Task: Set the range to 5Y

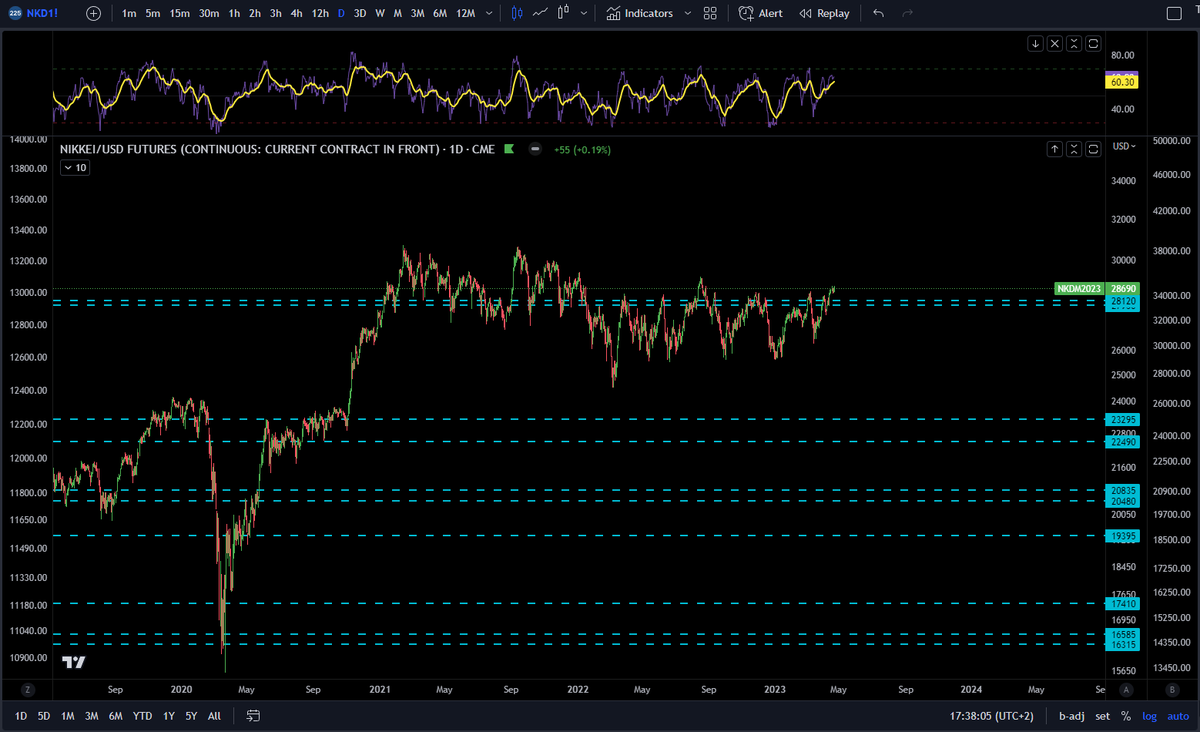Action: click(191, 716)
